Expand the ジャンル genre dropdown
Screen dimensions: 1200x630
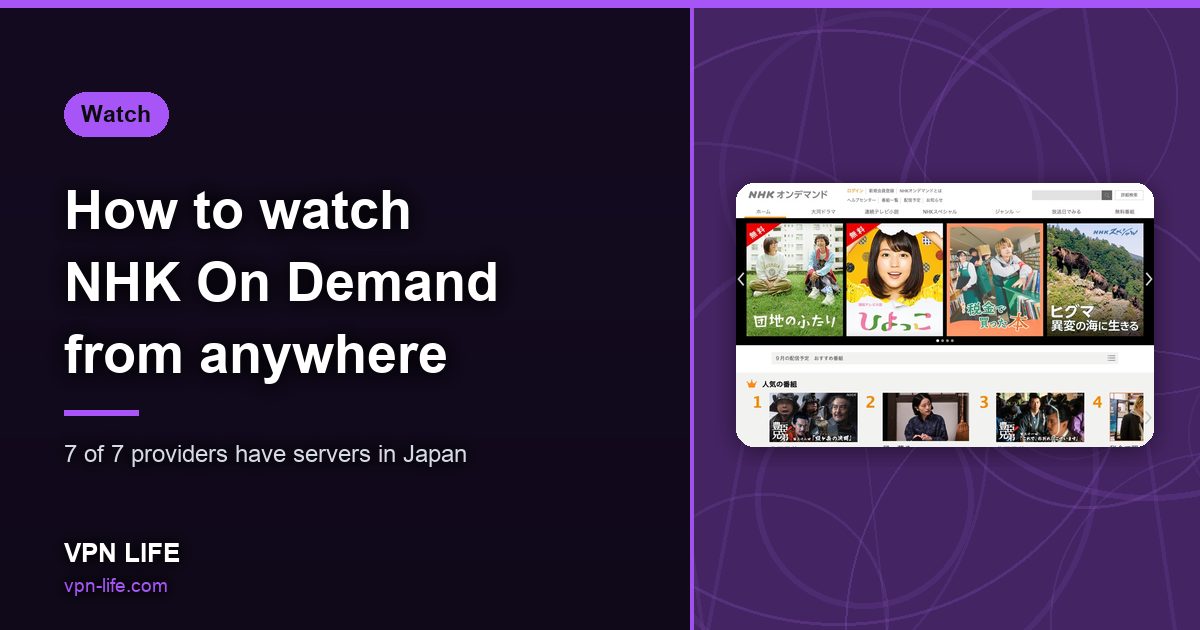1007,212
